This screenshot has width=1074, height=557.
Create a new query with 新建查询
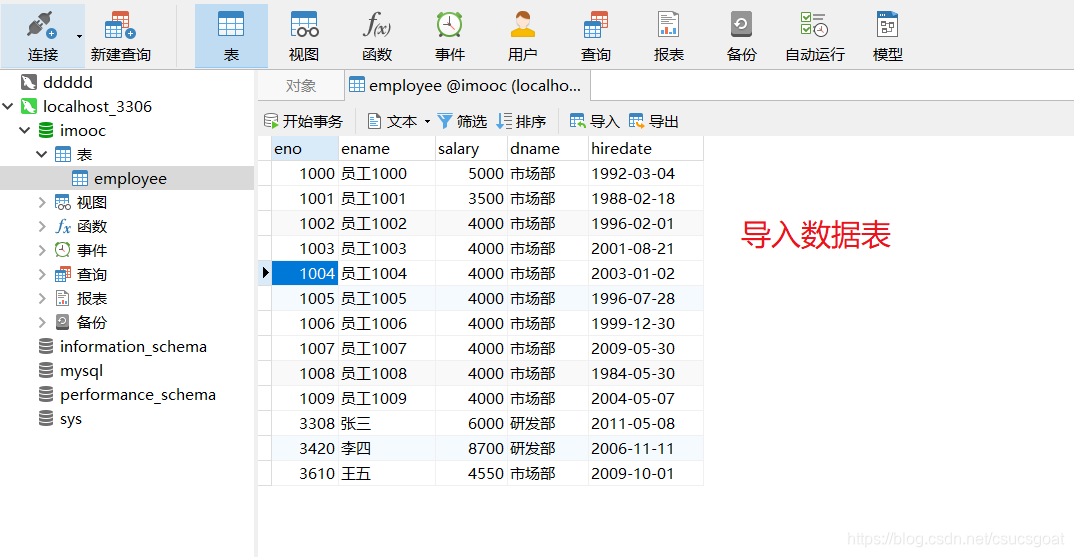point(121,36)
